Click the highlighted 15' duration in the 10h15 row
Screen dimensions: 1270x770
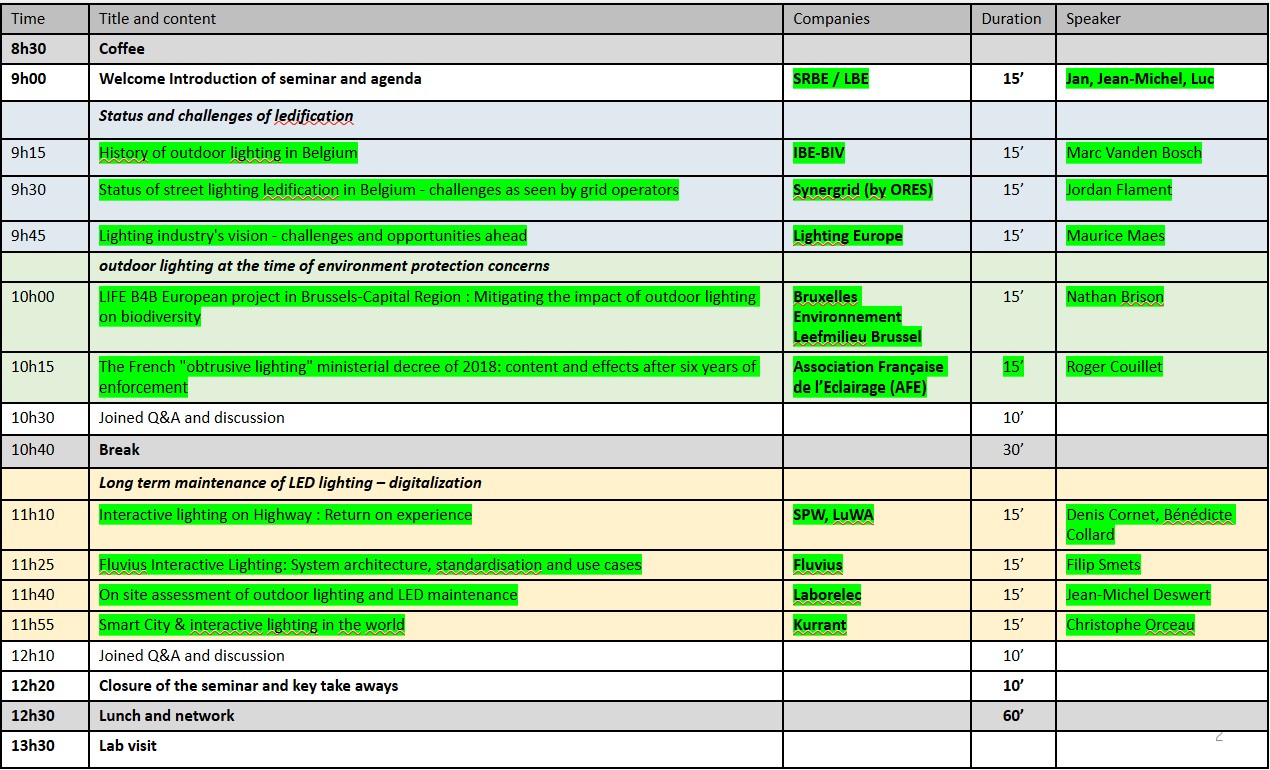(1013, 367)
